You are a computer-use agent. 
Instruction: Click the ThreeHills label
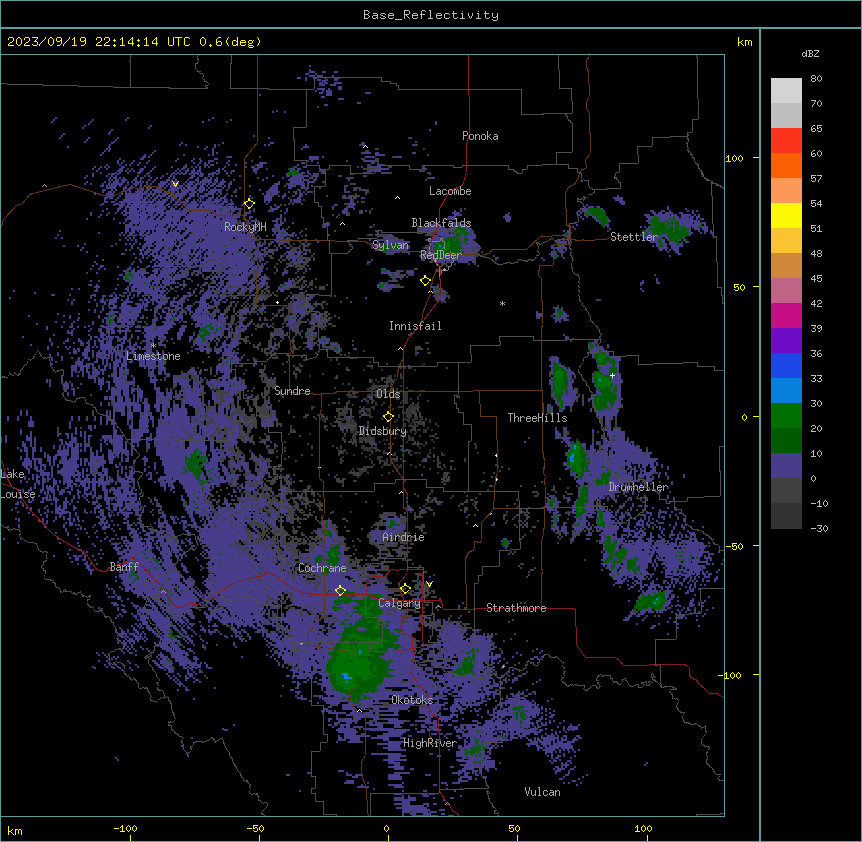pos(537,418)
